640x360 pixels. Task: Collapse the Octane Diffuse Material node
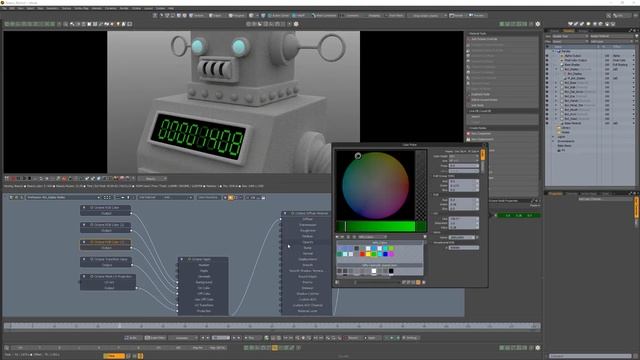point(285,213)
